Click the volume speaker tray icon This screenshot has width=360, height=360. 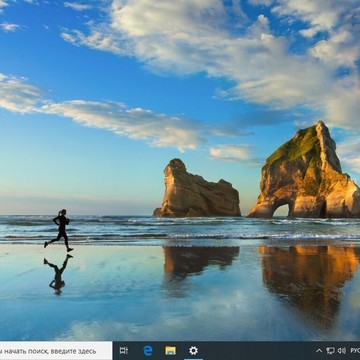click(342, 351)
